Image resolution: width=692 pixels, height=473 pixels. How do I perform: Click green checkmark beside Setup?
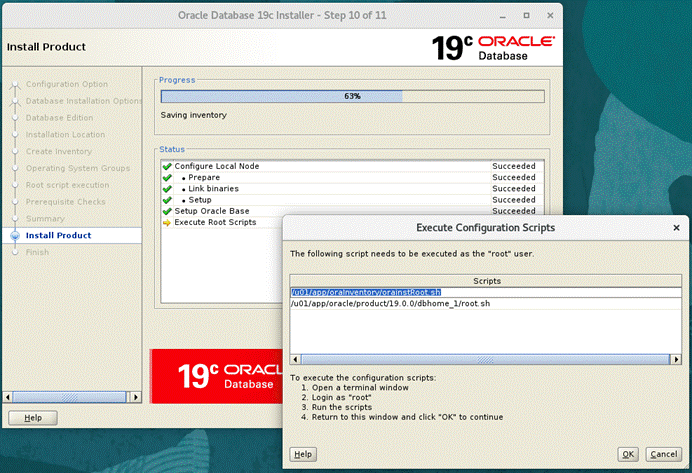tap(167, 200)
